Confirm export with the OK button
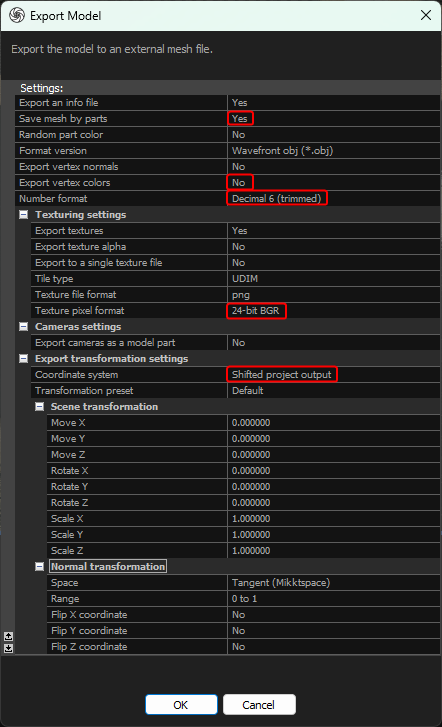Screen dimensions: 442x727 click(x=181, y=705)
